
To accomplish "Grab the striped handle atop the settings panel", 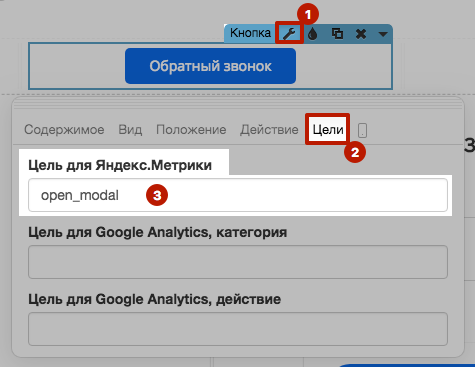I will [238, 104].
